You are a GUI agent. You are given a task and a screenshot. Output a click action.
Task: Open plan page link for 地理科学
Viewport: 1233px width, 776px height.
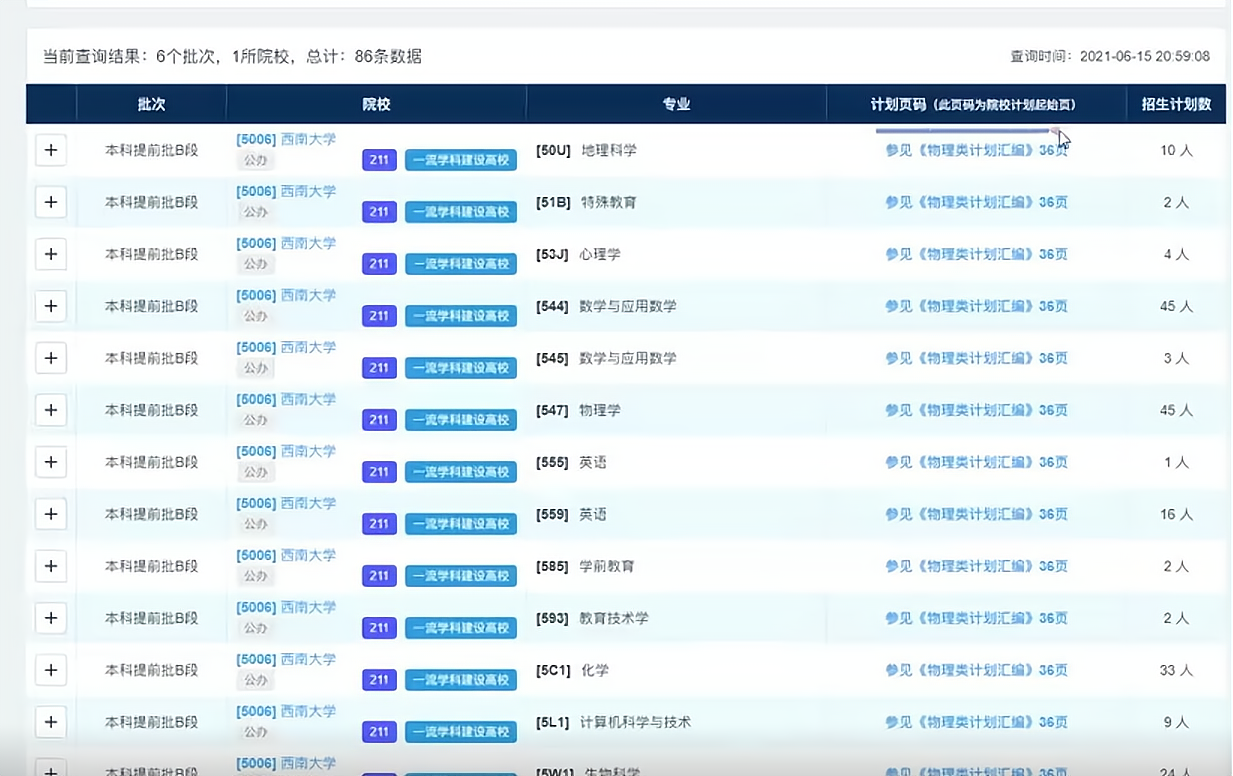click(x=976, y=150)
